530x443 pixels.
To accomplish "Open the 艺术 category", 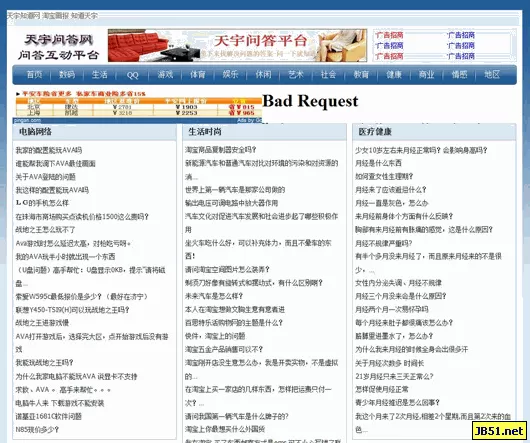I will click(296, 74).
